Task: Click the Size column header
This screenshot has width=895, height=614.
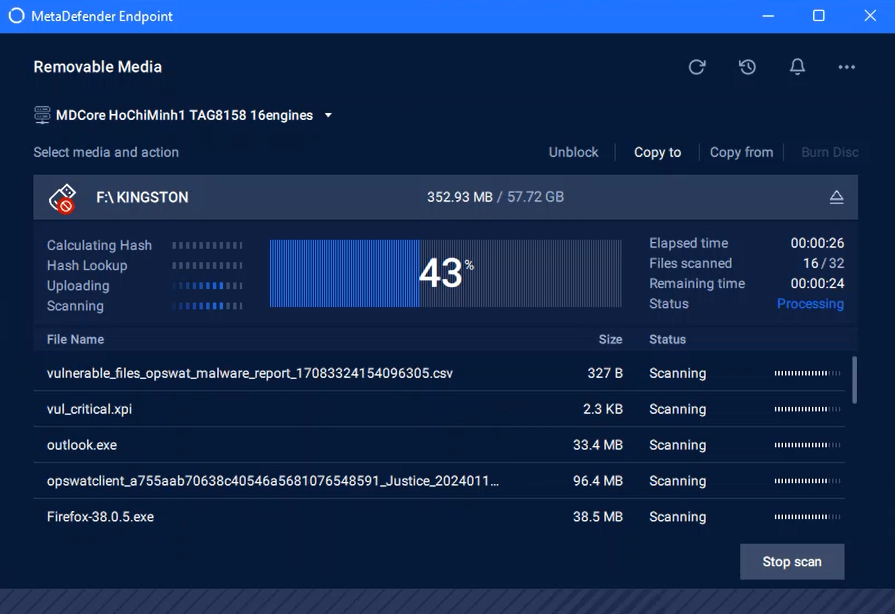Action: click(x=610, y=340)
